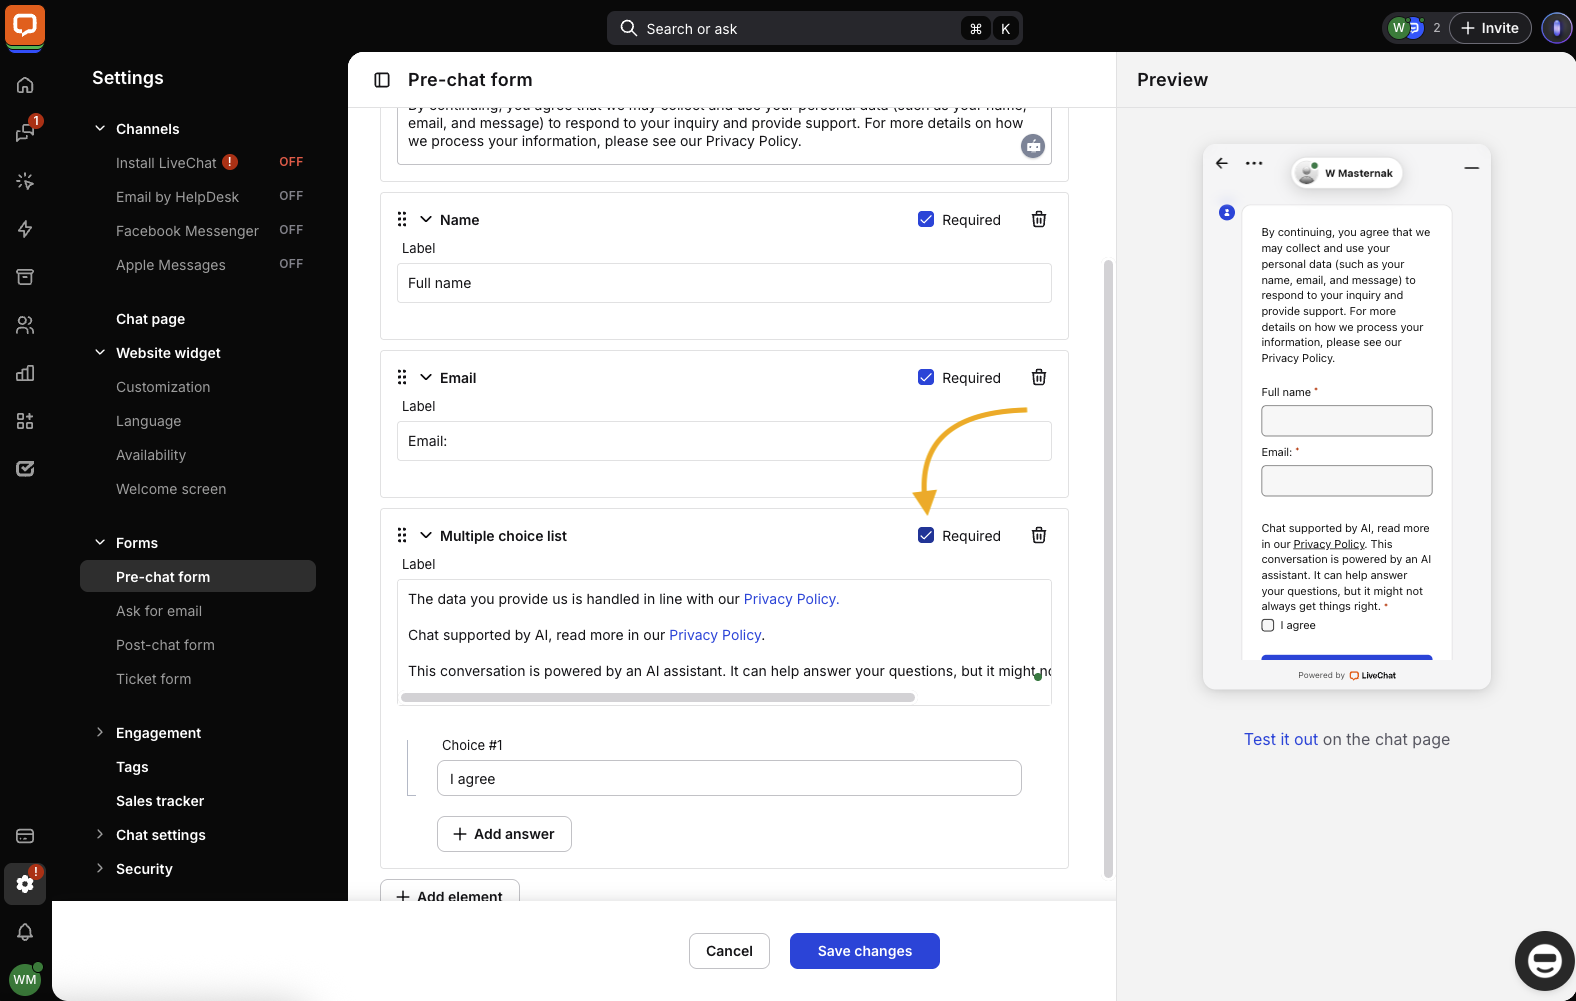Check I agree box in preview
This screenshot has width=1576, height=1001.
[x=1268, y=625]
